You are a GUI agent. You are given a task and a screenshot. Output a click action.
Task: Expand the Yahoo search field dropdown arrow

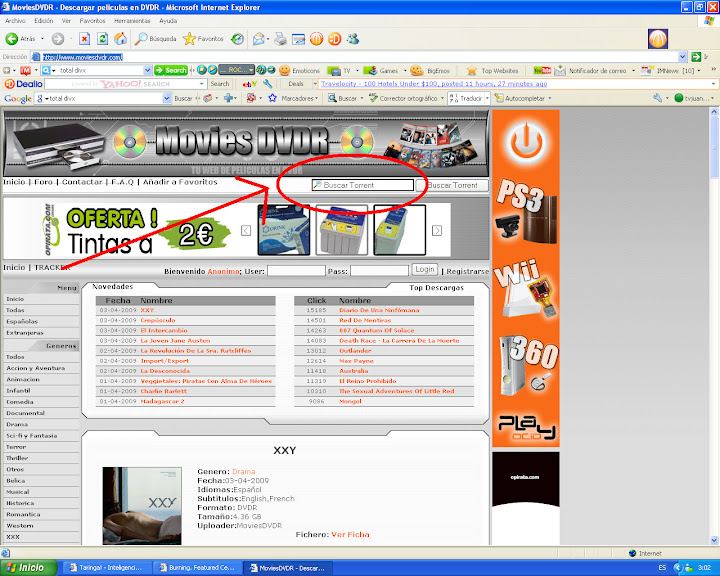(202, 84)
